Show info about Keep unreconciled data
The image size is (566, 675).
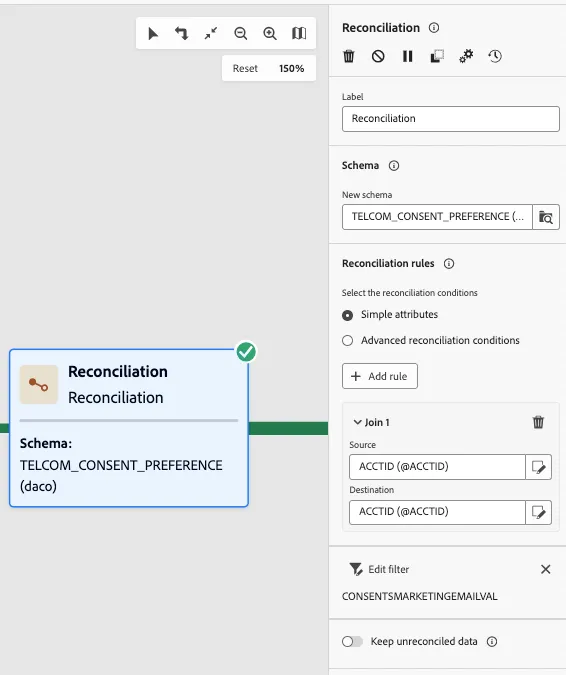coord(492,642)
